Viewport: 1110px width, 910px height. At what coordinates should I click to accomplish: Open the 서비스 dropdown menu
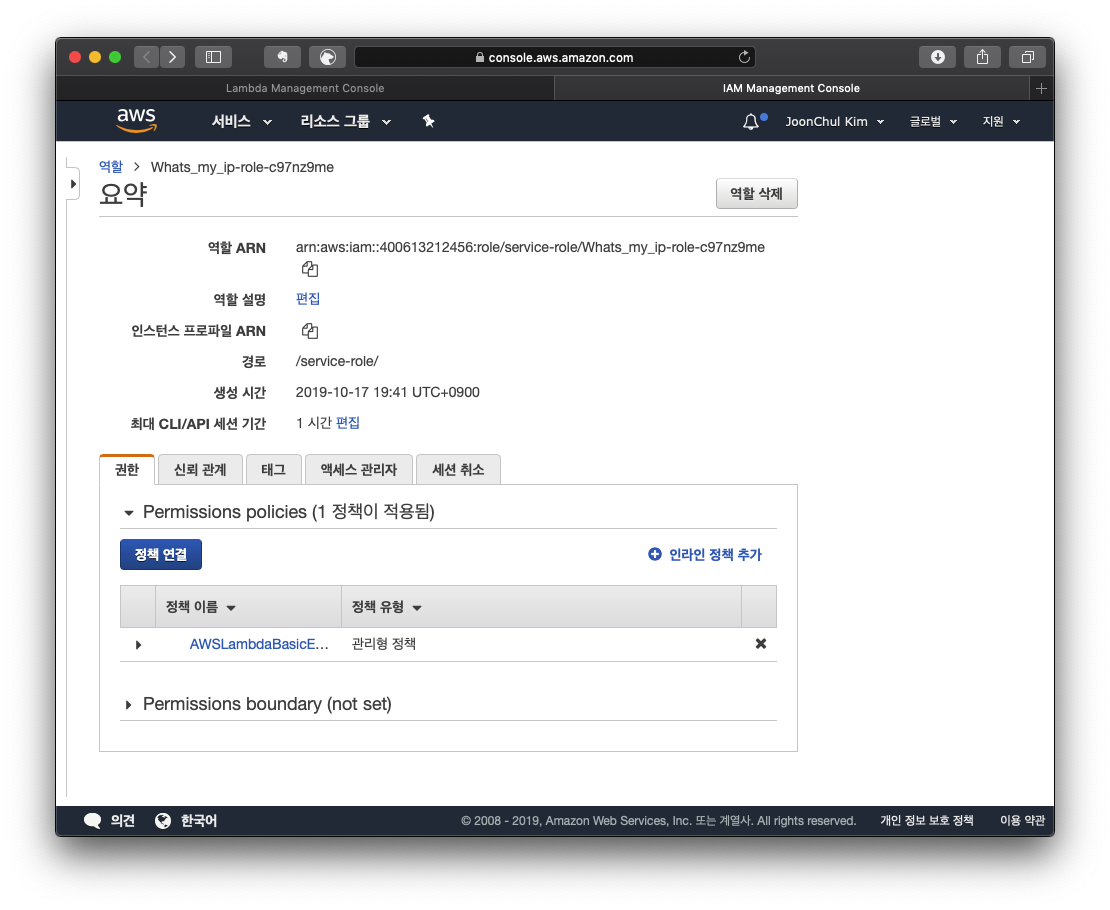[241, 121]
